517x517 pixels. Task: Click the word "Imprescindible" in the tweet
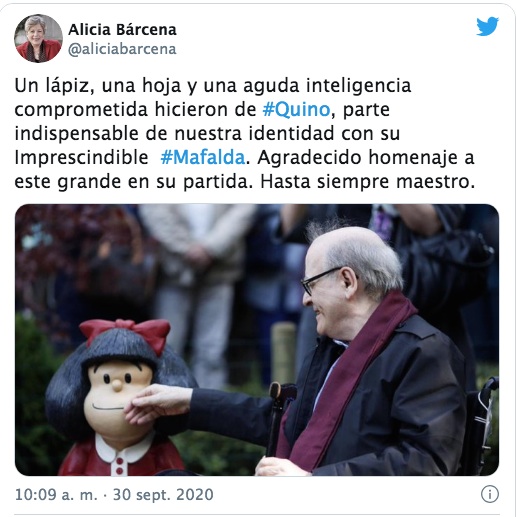pos(81,158)
